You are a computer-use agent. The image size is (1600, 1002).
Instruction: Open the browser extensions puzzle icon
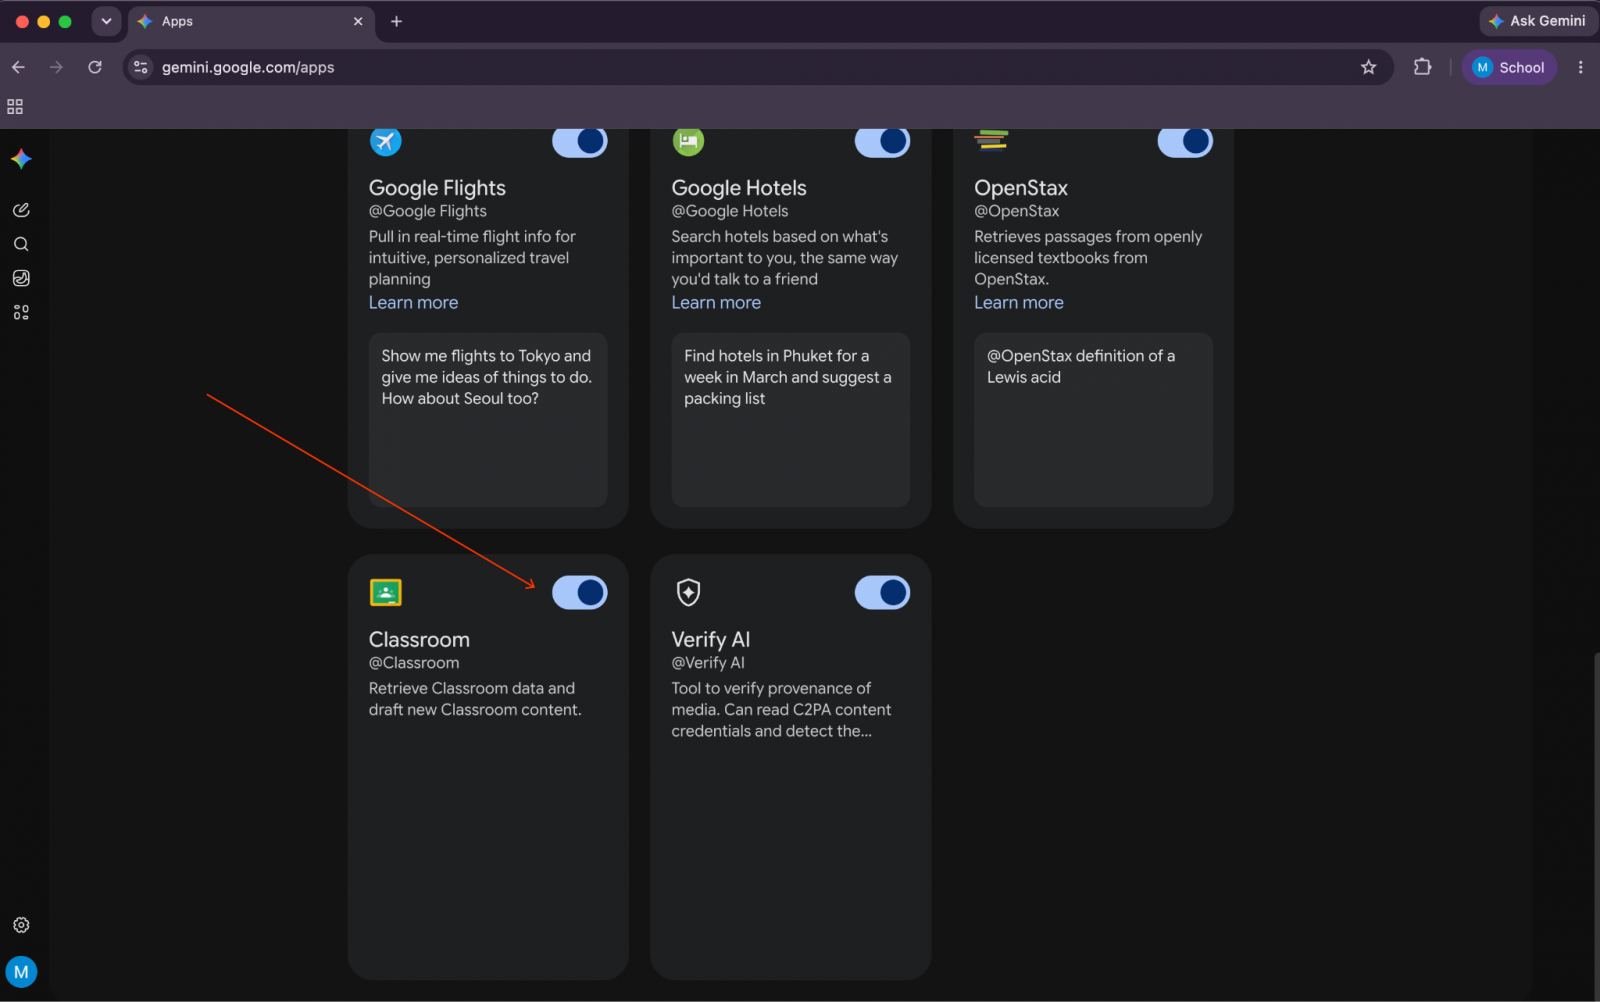[x=1422, y=67]
